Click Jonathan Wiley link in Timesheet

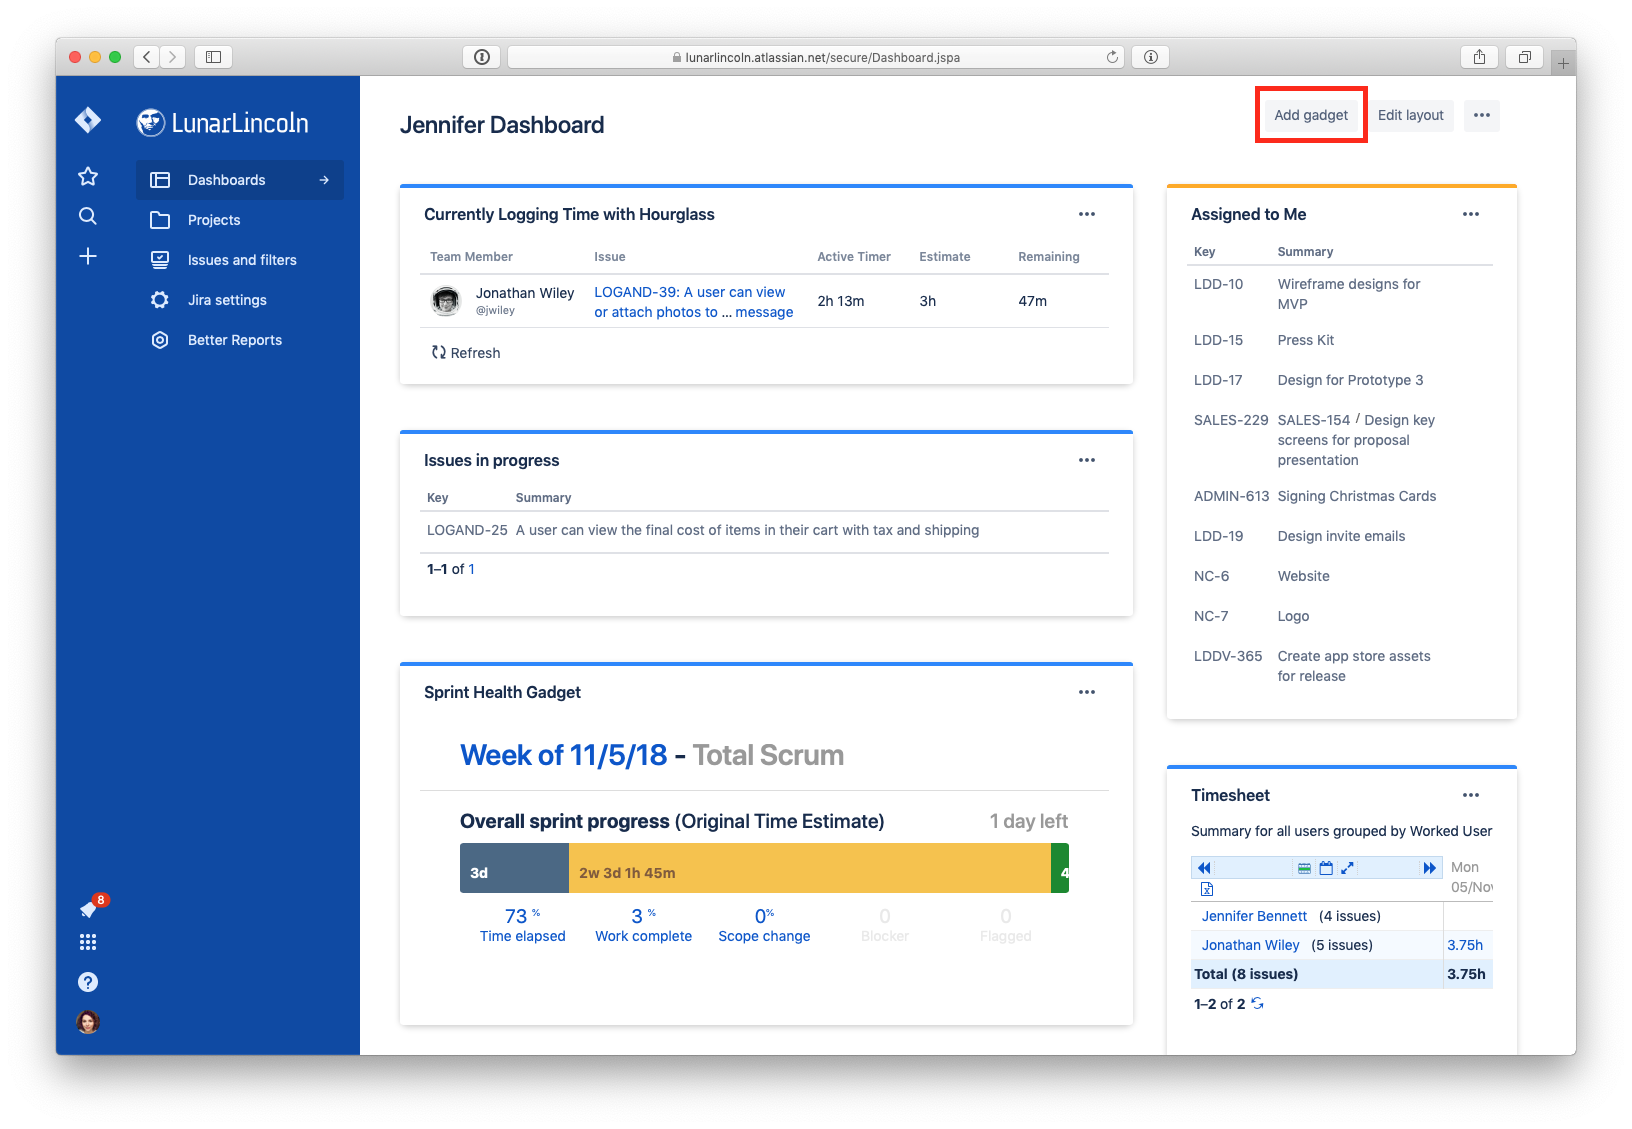[x=1250, y=945]
